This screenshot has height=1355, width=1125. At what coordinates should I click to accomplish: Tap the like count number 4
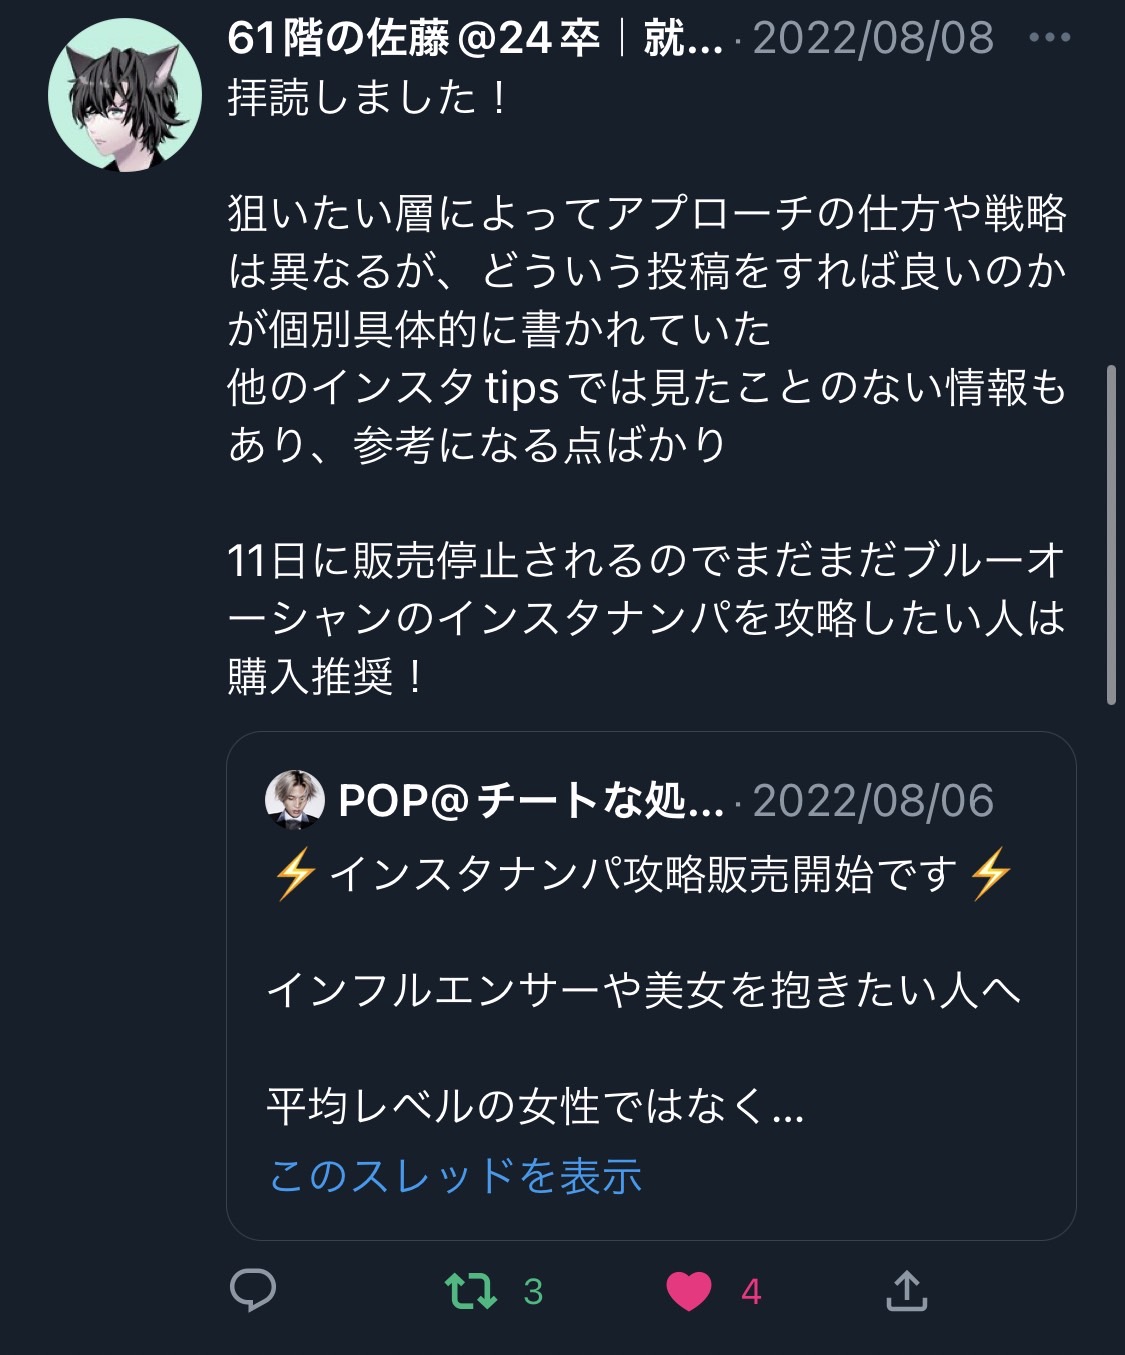coord(751,1292)
